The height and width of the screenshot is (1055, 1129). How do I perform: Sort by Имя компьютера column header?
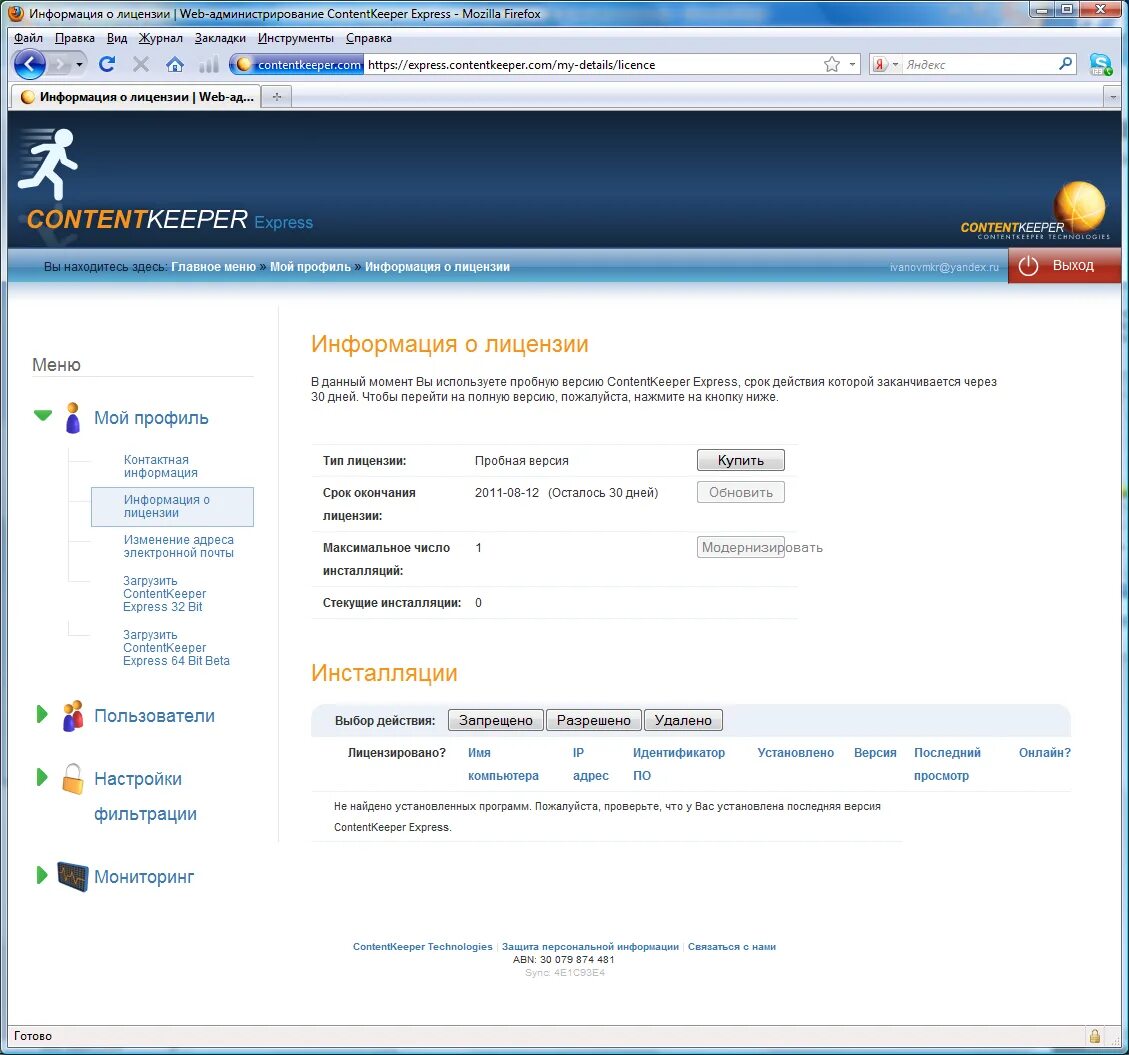click(x=503, y=764)
